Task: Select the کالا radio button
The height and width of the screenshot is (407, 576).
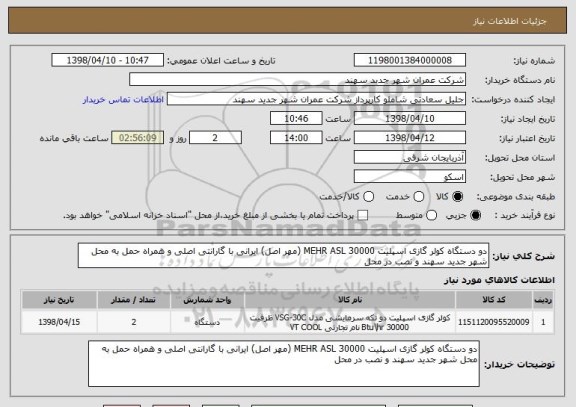Action: [x=457, y=197]
